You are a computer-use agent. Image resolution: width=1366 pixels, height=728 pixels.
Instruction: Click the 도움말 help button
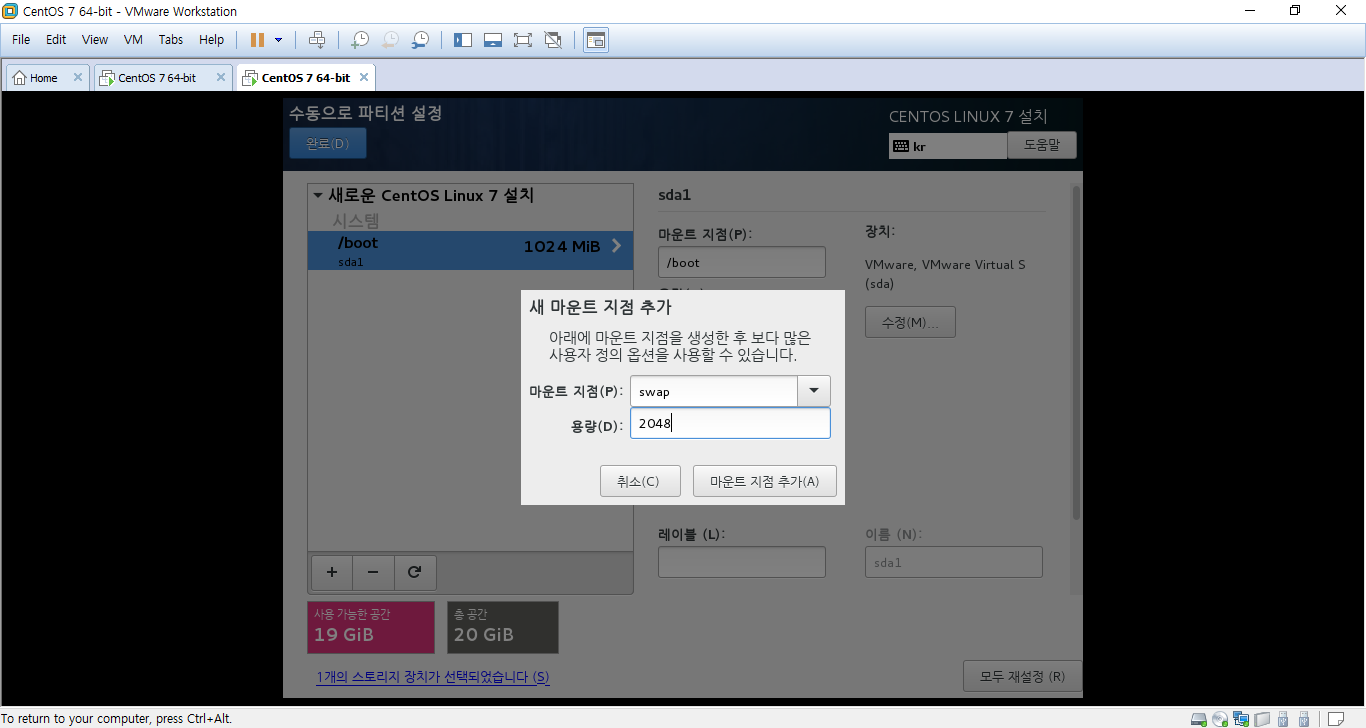click(1041, 144)
